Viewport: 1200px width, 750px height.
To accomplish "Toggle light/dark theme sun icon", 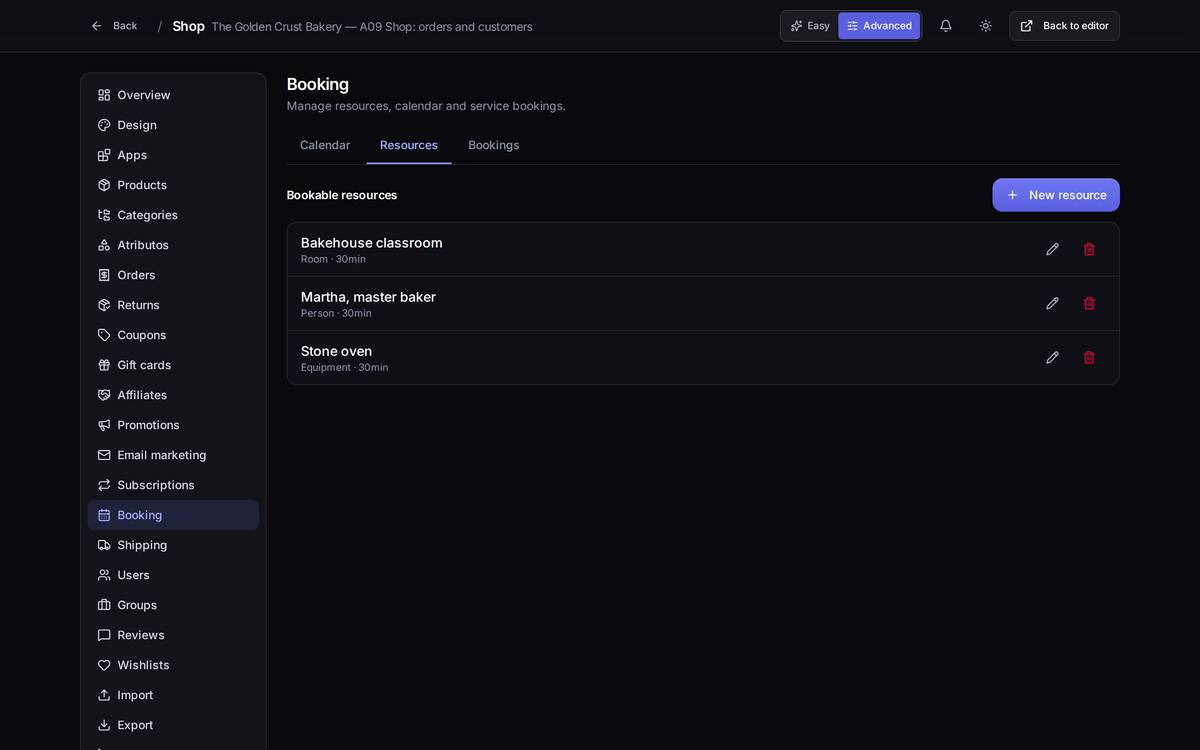I will click(x=985, y=26).
